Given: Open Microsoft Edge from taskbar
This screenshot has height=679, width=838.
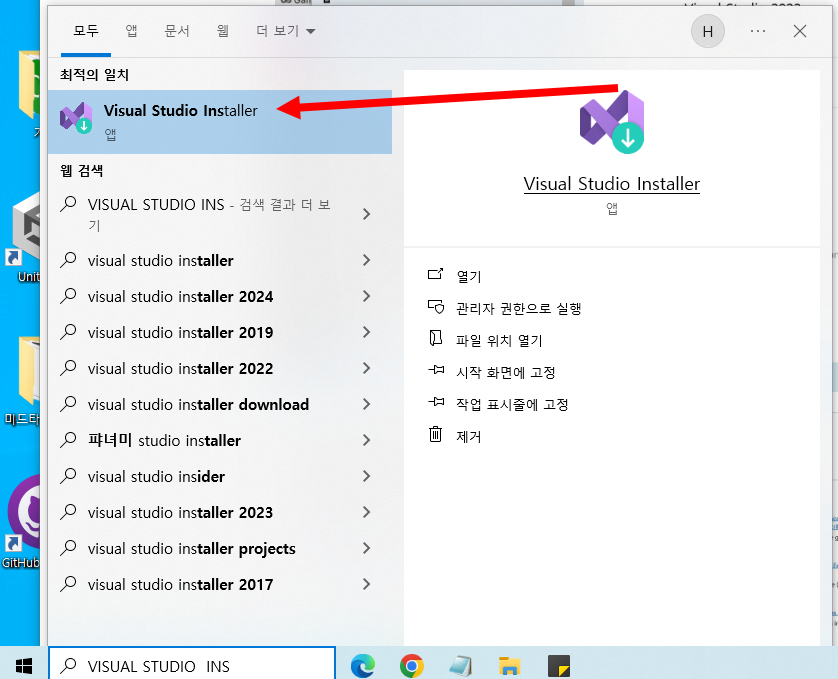Looking at the screenshot, I should click(x=362, y=666).
